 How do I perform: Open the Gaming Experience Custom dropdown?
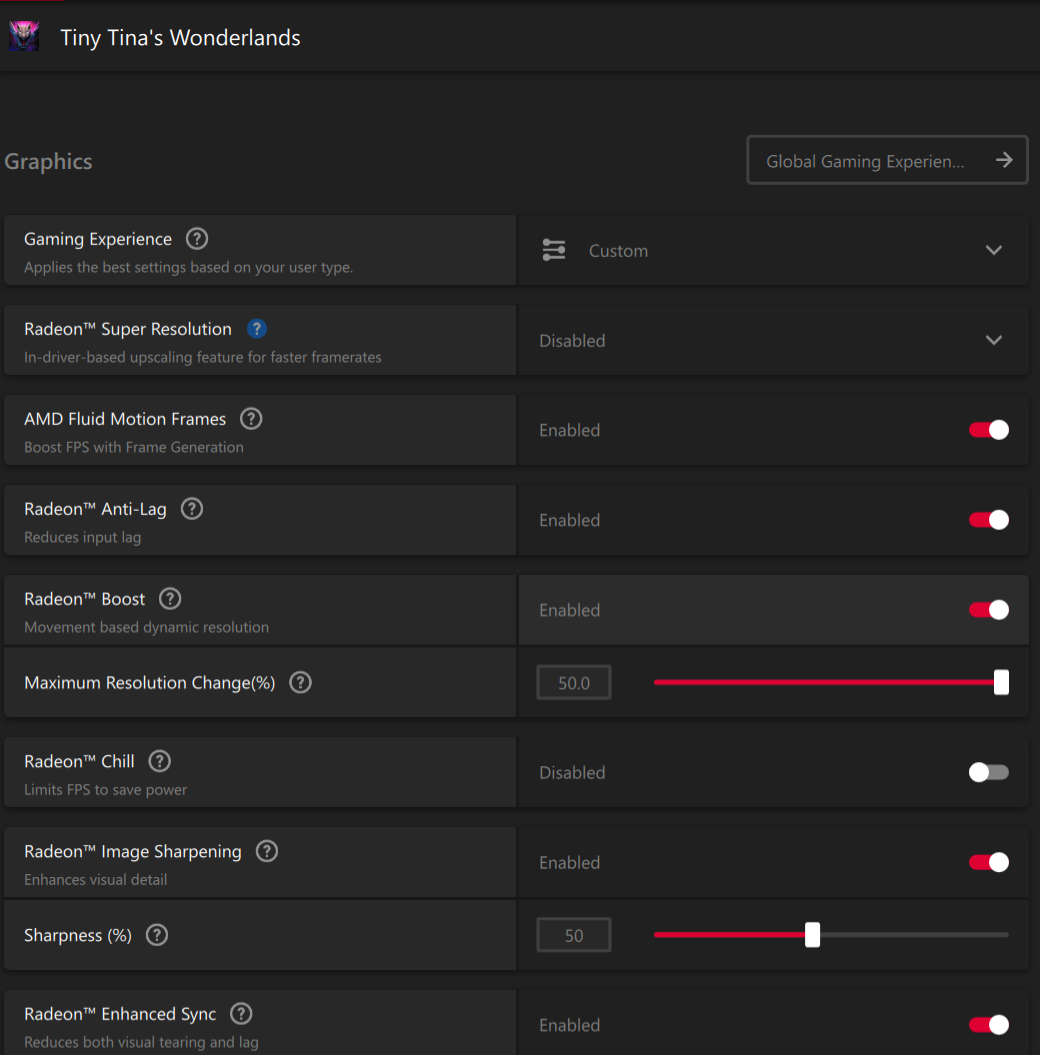(x=772, y=250)
